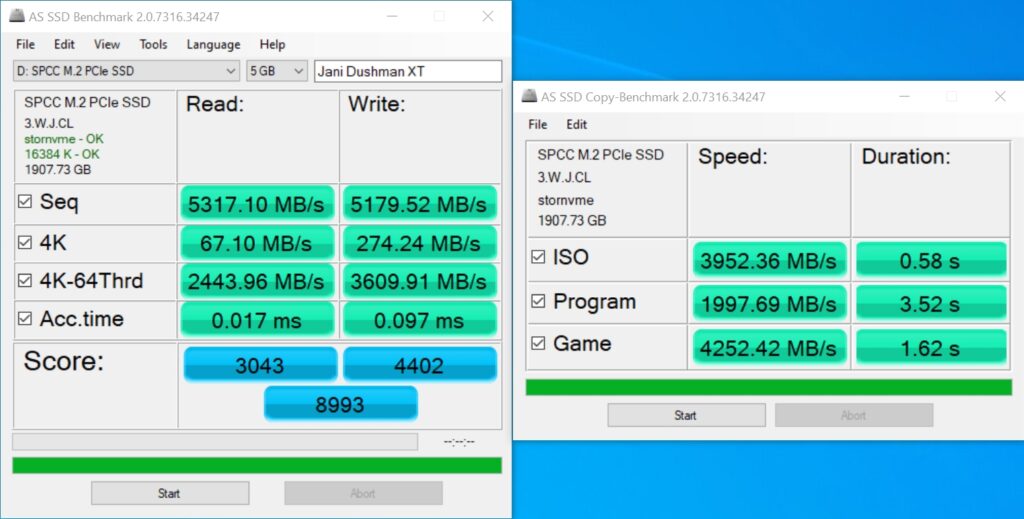Image resolution: width=1024 pixels, height=519 pixels.
Task: Click 4K-64Thrd read result 2443.96 MB/s
Action: (257, 281)
